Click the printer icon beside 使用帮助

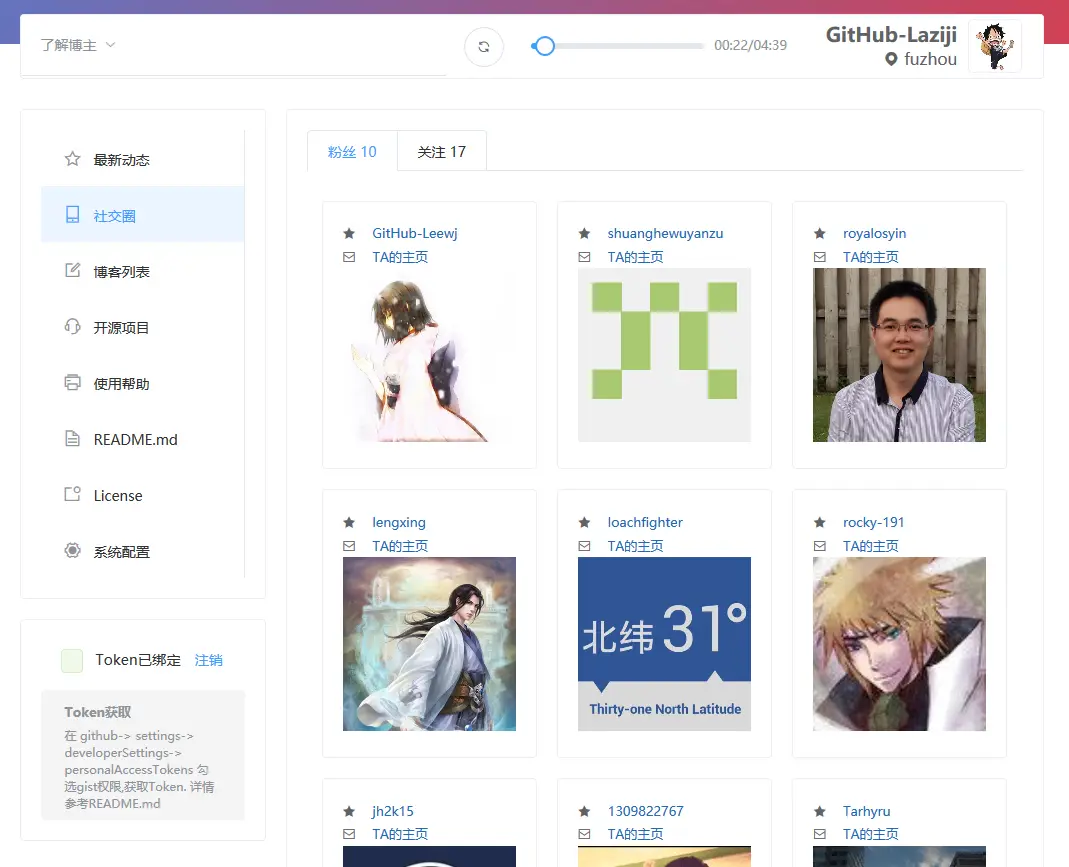(x=72, y=382)
